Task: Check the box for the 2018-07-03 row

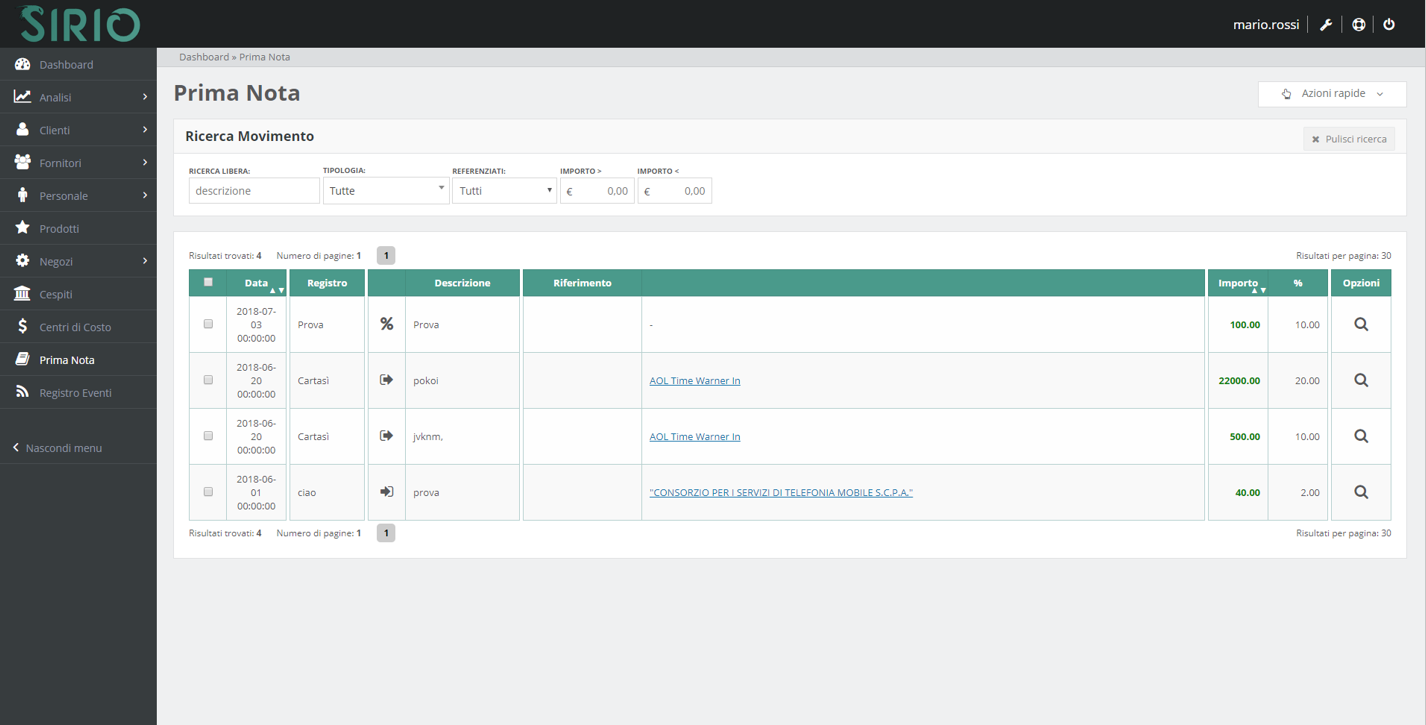Action: coord(208,325)
